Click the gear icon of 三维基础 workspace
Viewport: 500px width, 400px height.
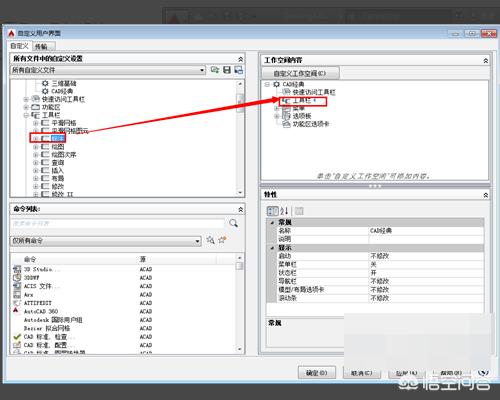(45, 83)
